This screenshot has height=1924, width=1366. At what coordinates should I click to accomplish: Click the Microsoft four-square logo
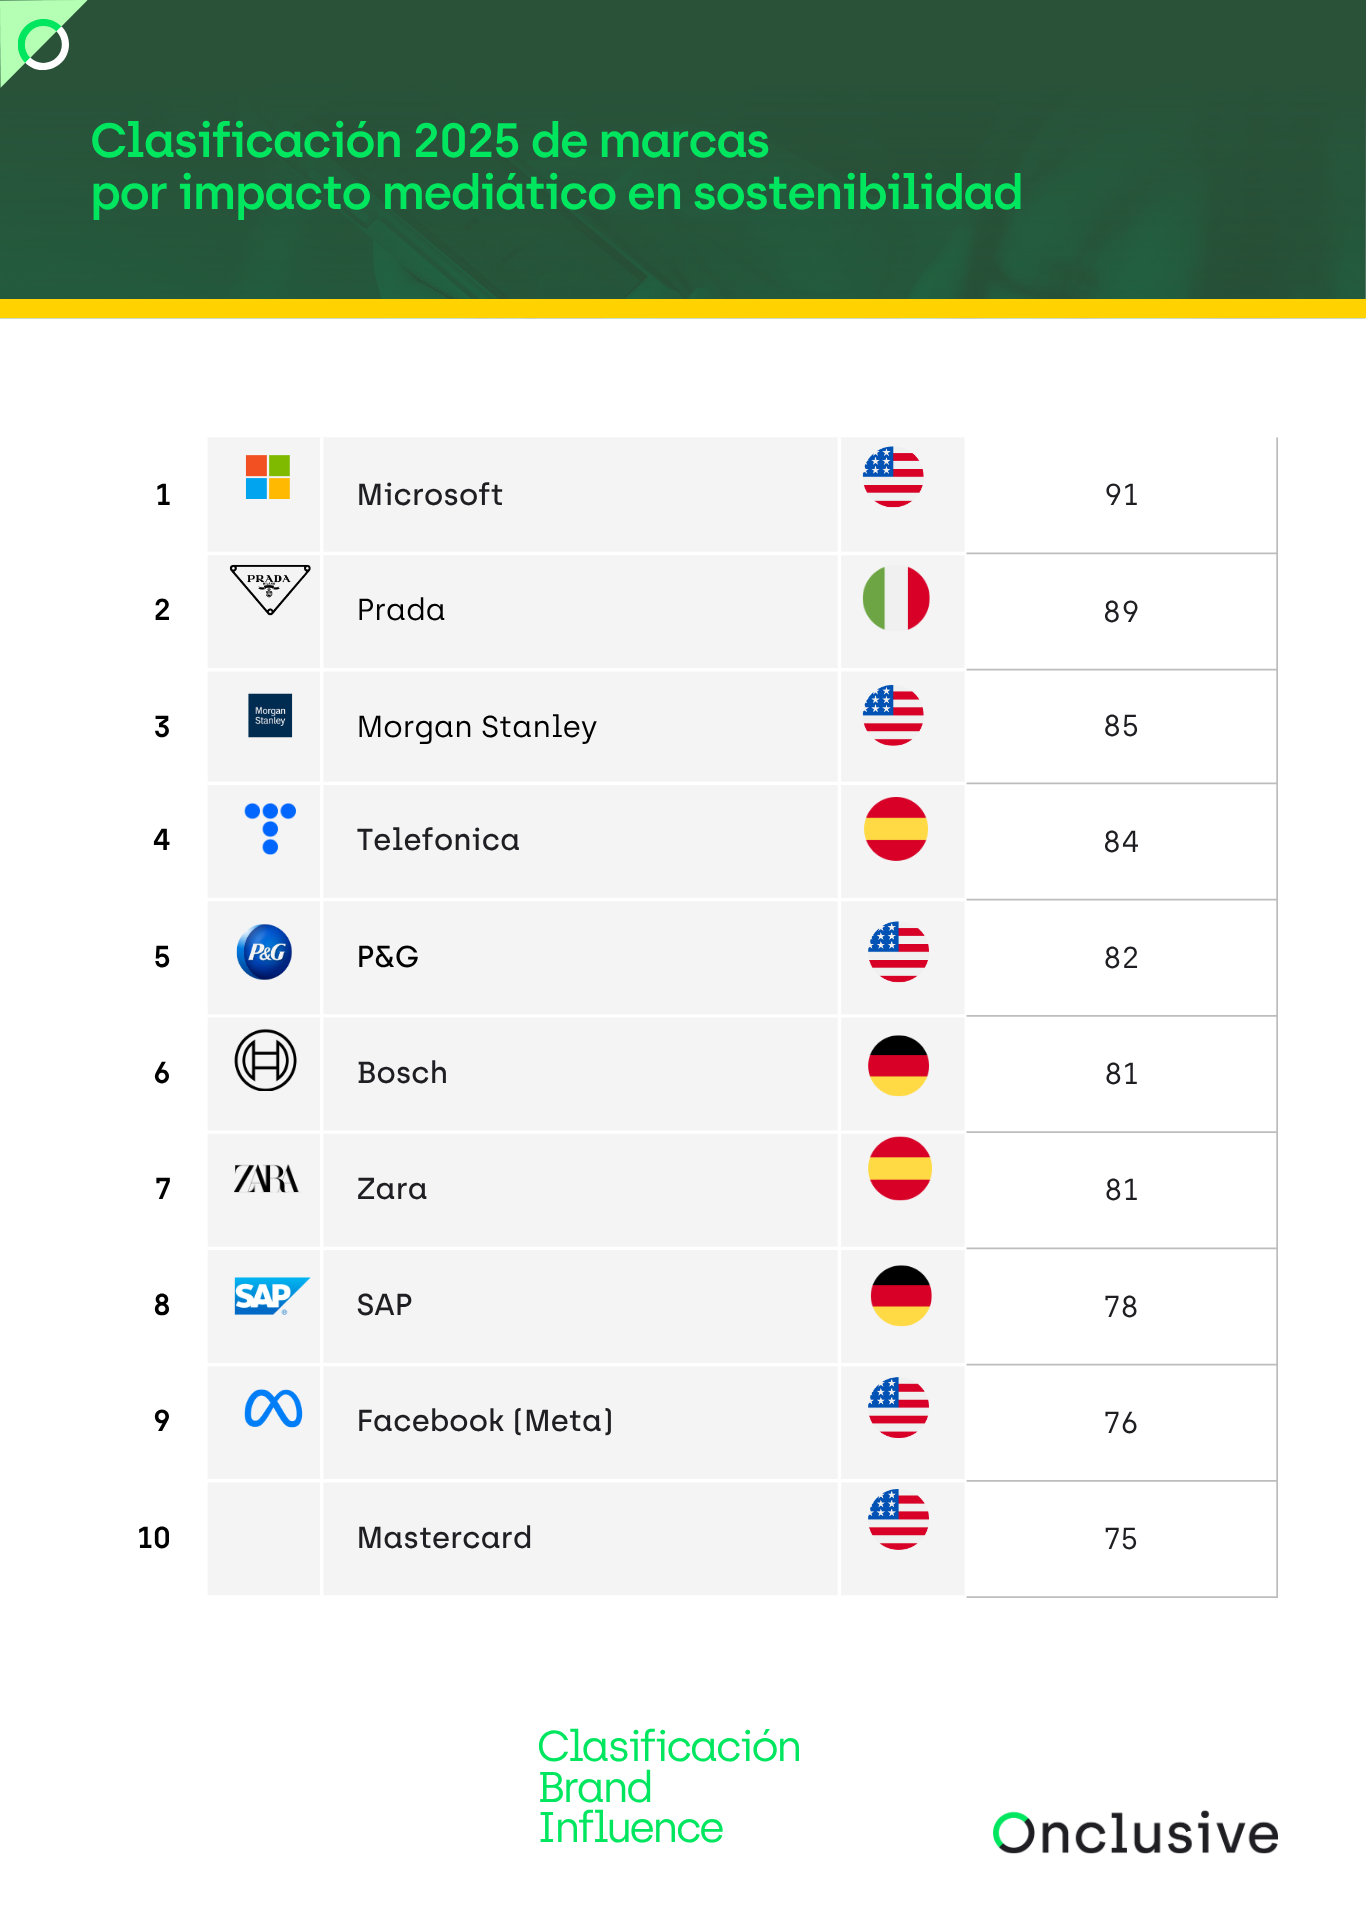coord(268,477)
